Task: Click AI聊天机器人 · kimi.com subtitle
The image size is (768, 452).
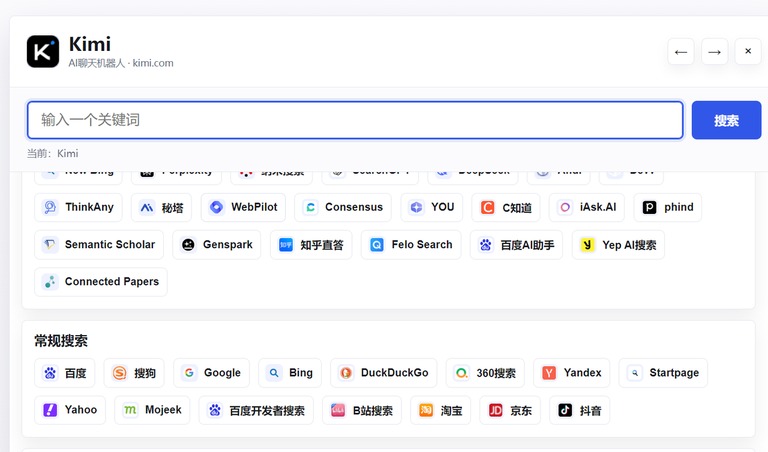Action: pos(121,63)
